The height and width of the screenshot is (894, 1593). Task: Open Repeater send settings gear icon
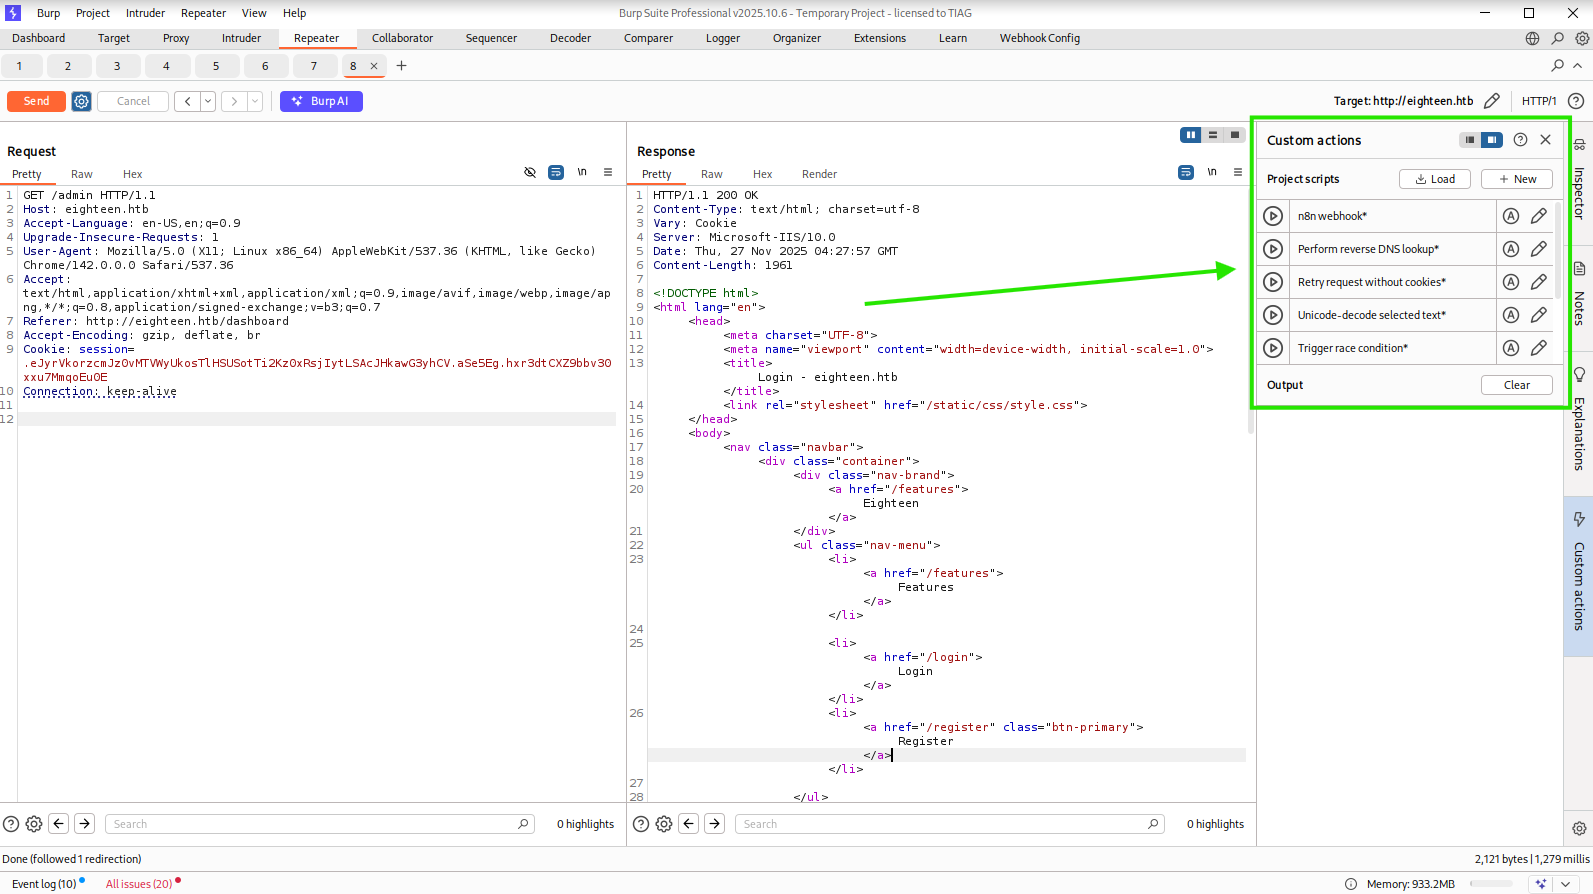click(x=81, y=101)
